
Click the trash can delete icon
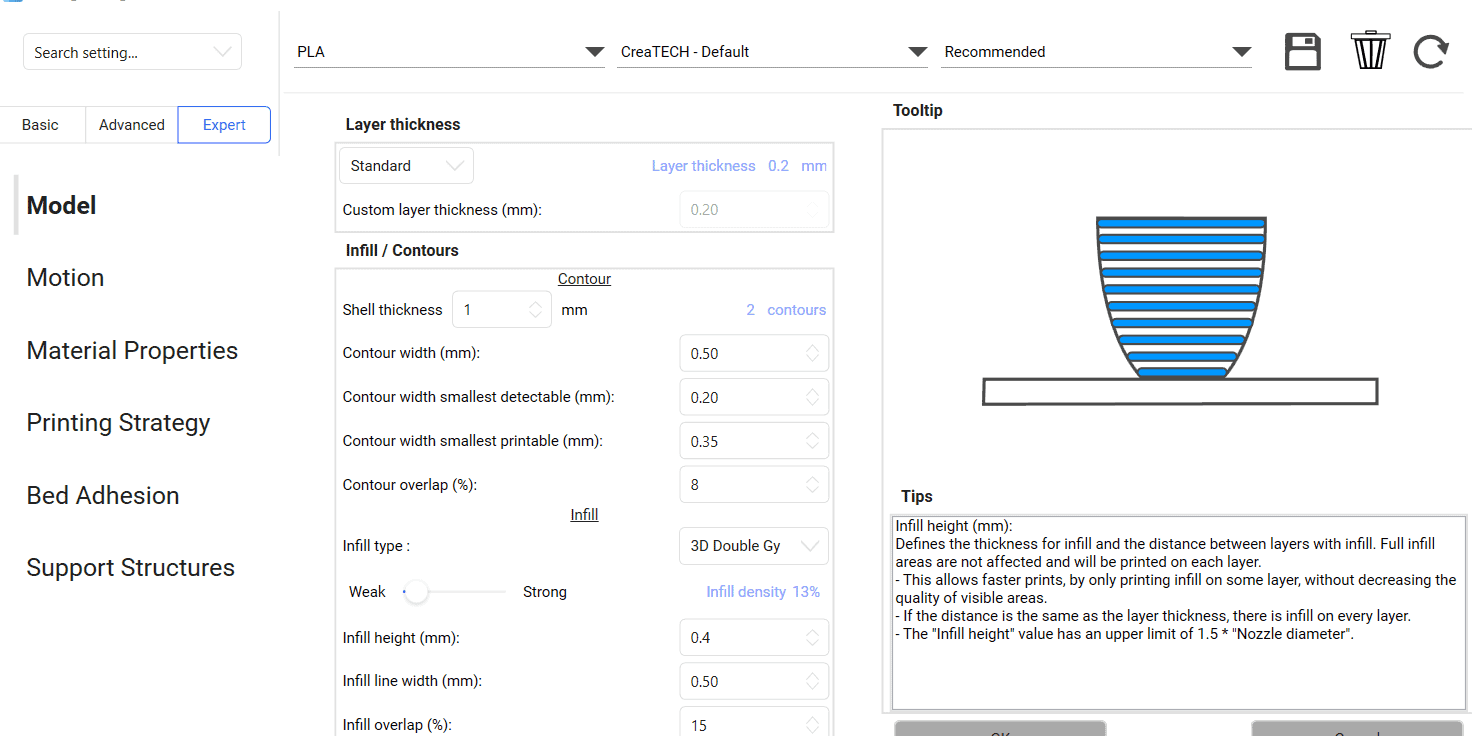(1369, 50)
